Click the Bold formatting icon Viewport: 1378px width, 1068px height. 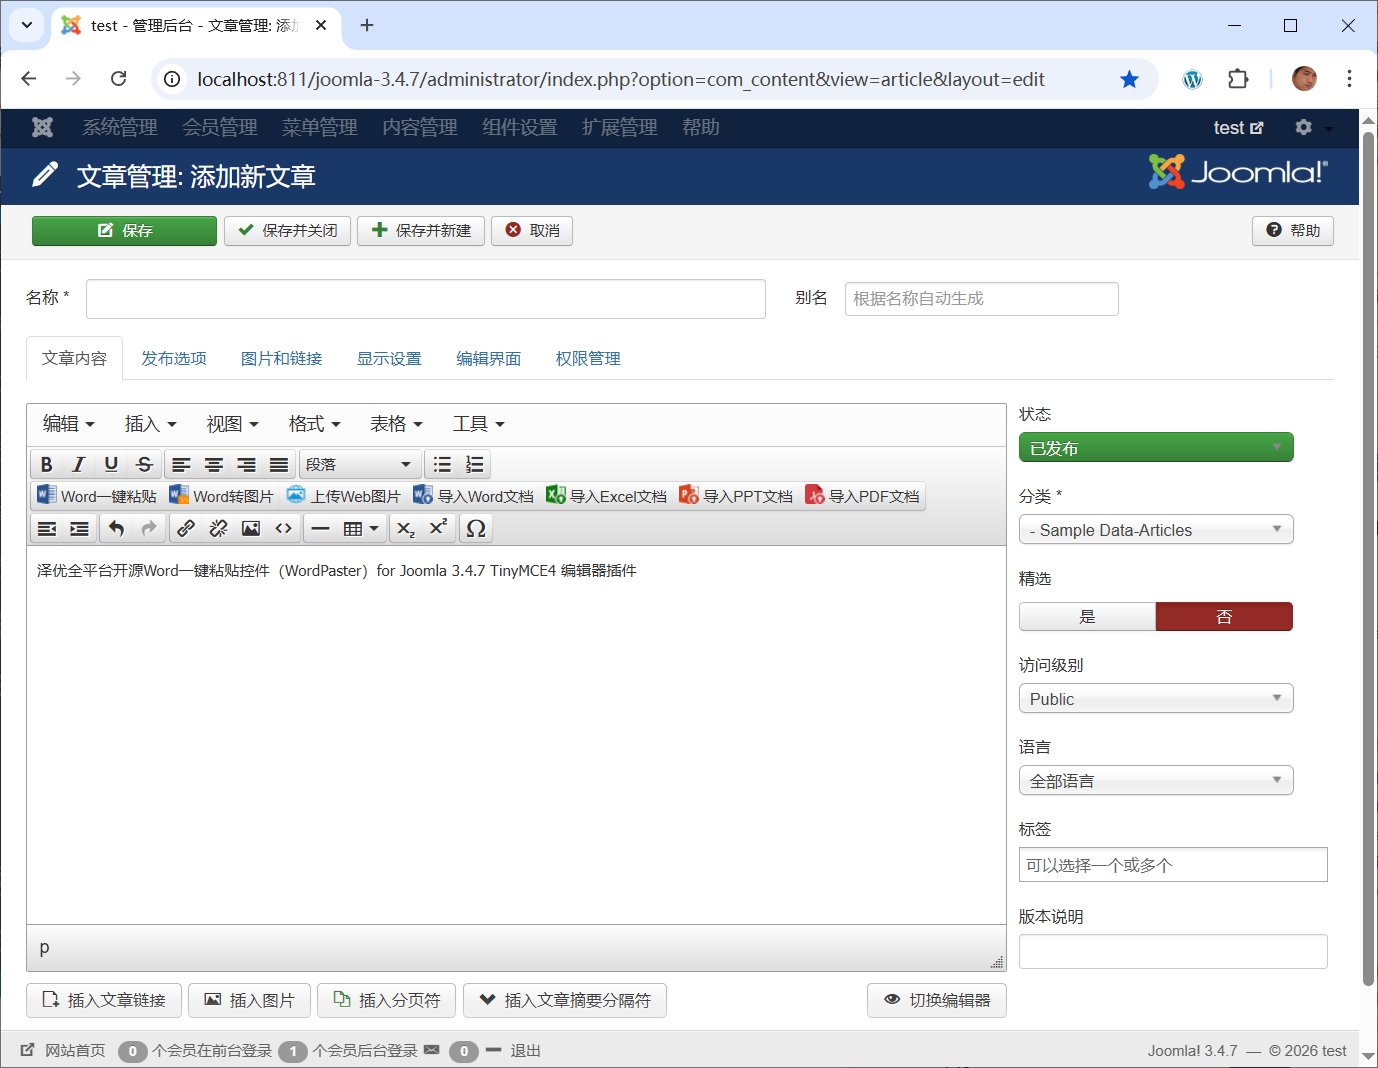pyautogui.click(x=46, y=464)
